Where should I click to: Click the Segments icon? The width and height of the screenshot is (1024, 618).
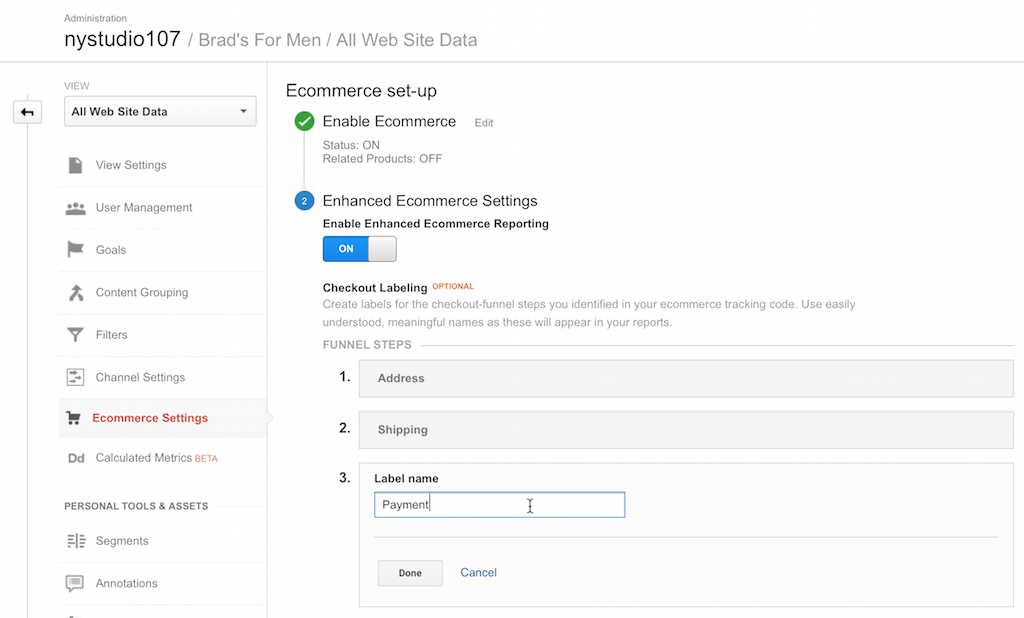pyautogui.click(x=75, y=541)
